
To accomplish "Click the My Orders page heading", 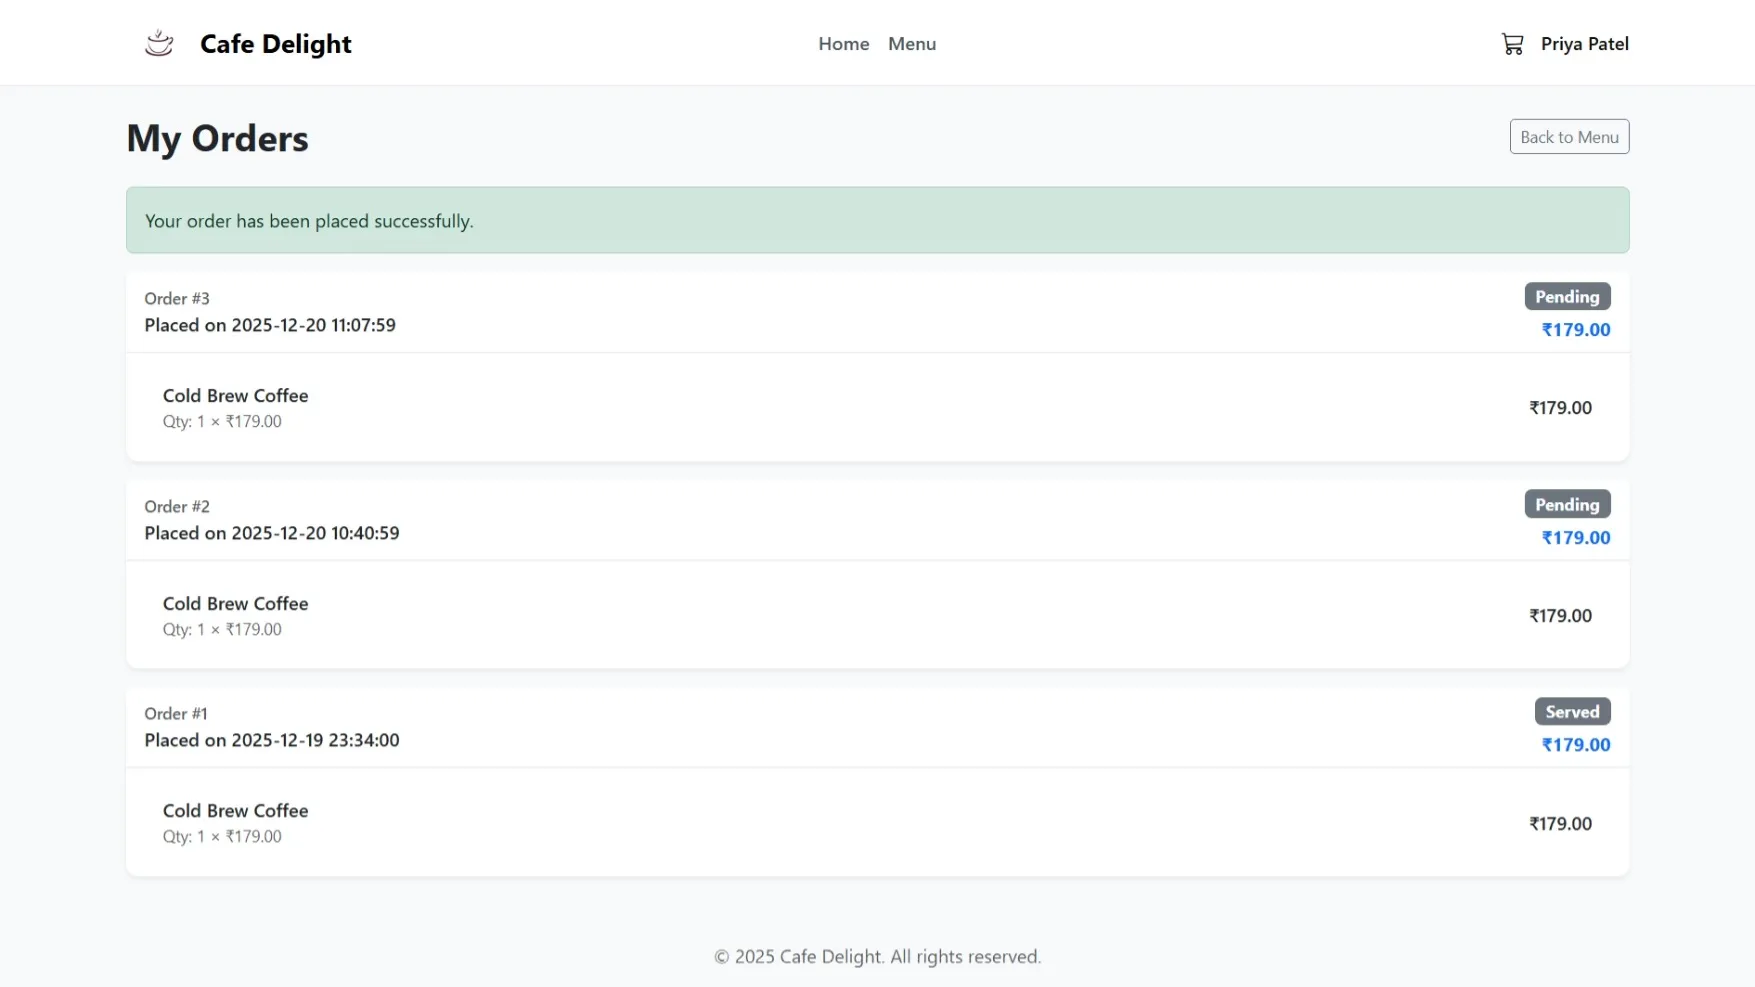I will (216, 138).
